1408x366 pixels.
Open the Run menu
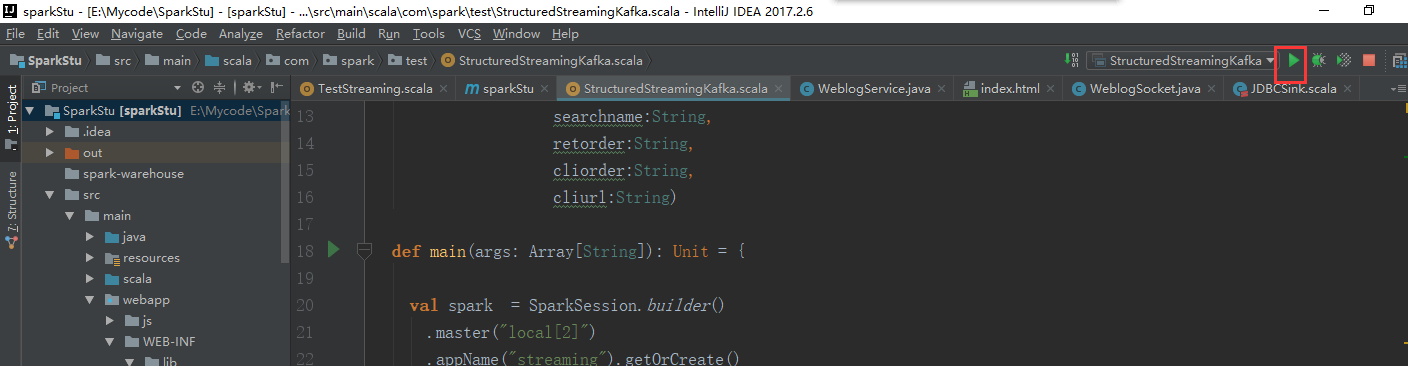tap(389, 34)
